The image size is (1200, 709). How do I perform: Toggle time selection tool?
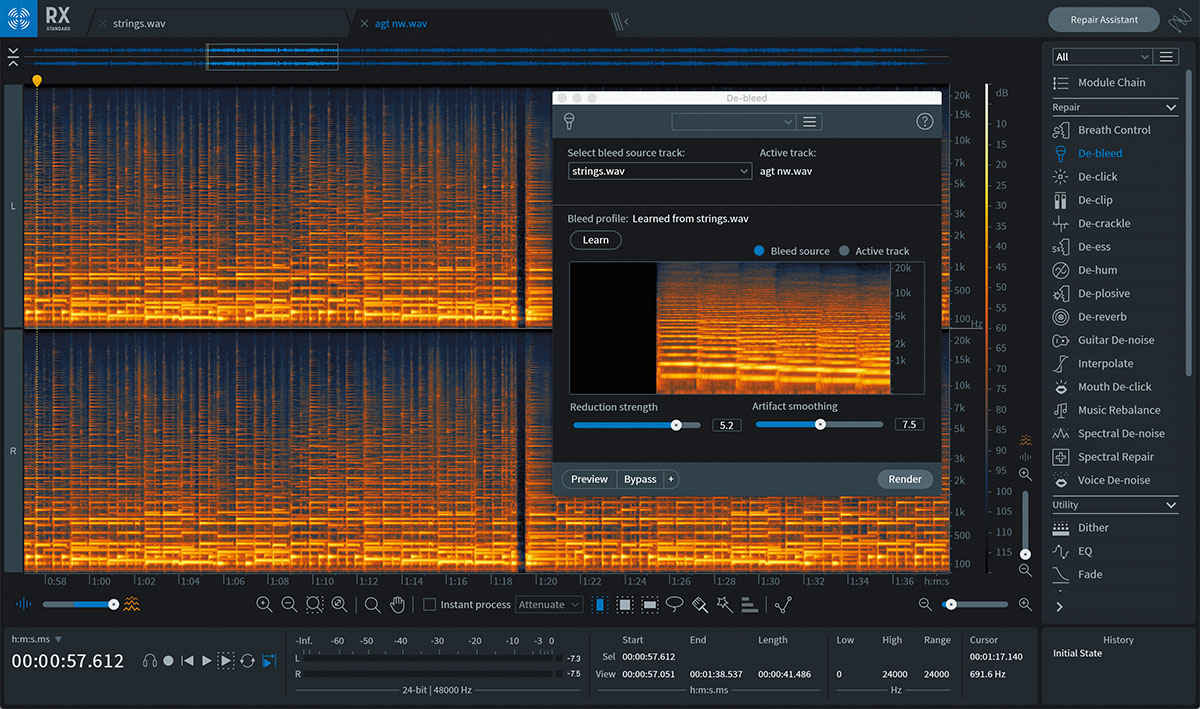[600, 604]
